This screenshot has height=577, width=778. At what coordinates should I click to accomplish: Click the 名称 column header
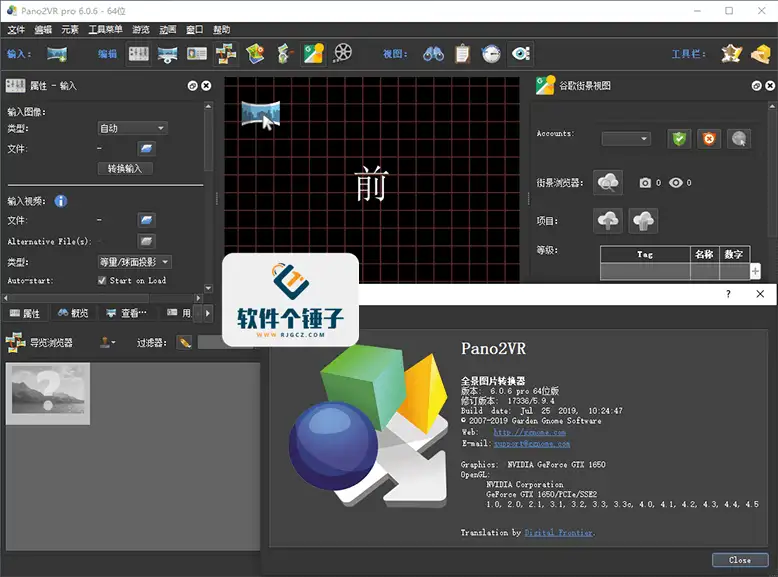(705, 255)
